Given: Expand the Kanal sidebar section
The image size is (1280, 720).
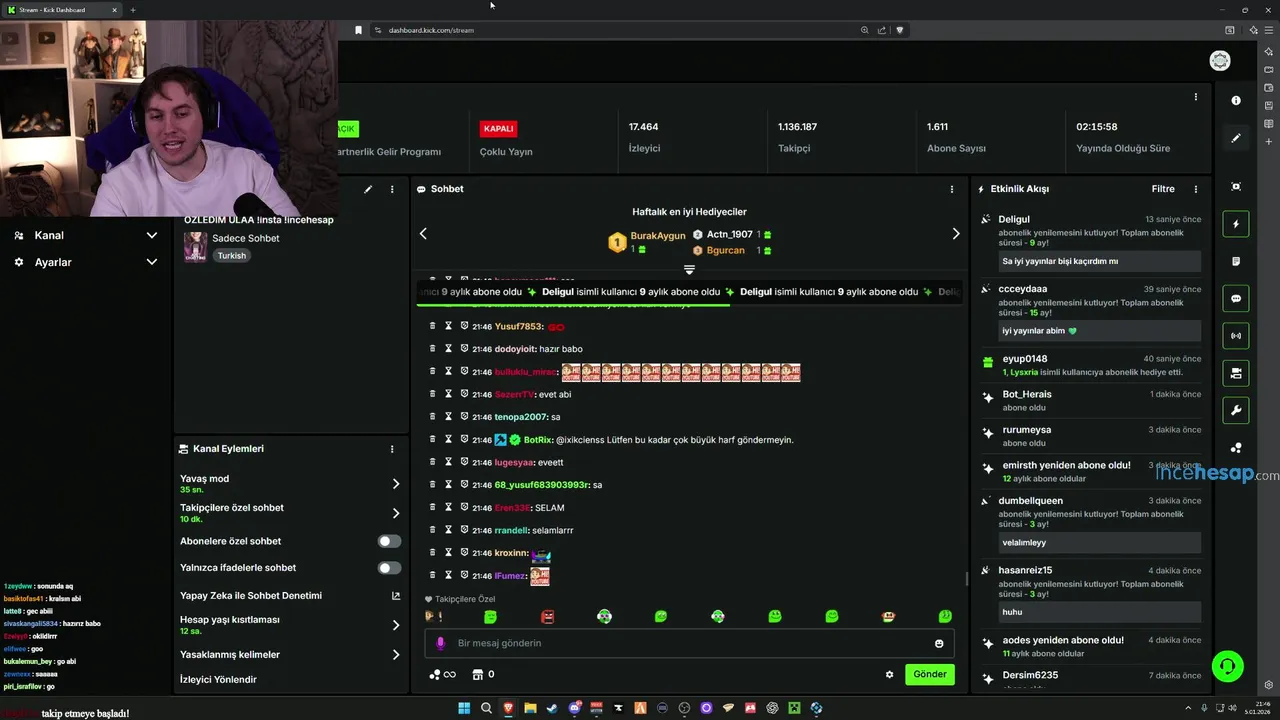Looking at the screenshot, I should [85, 235].
